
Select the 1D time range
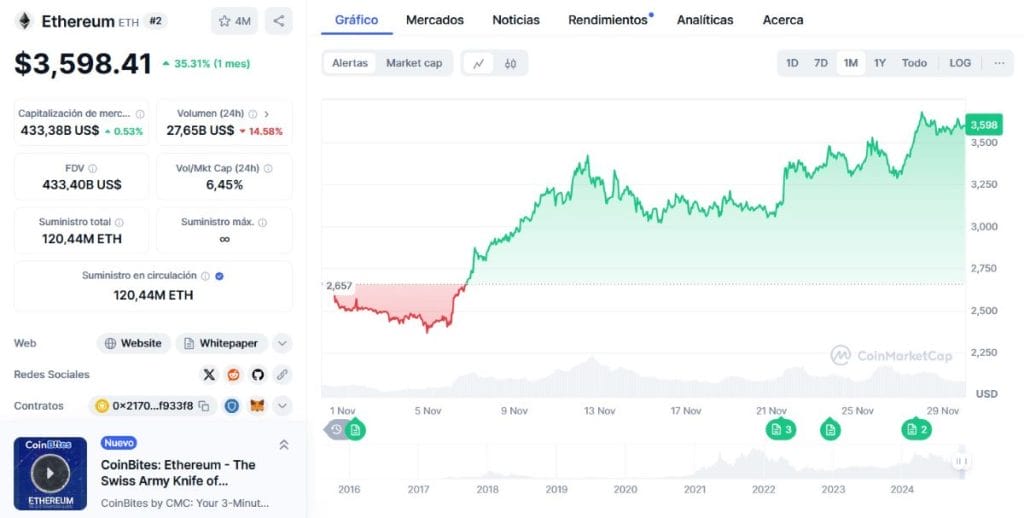pyautogui.click(x=792, y=63)
